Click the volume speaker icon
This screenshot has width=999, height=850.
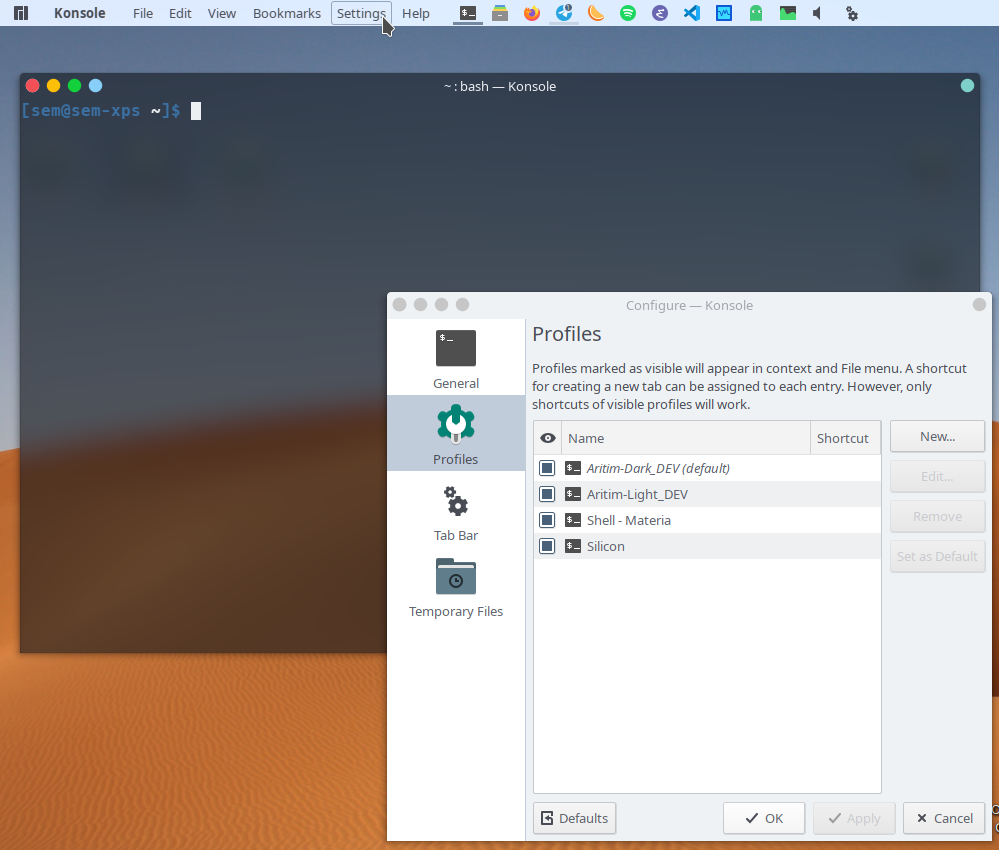[x=817, y=13]
